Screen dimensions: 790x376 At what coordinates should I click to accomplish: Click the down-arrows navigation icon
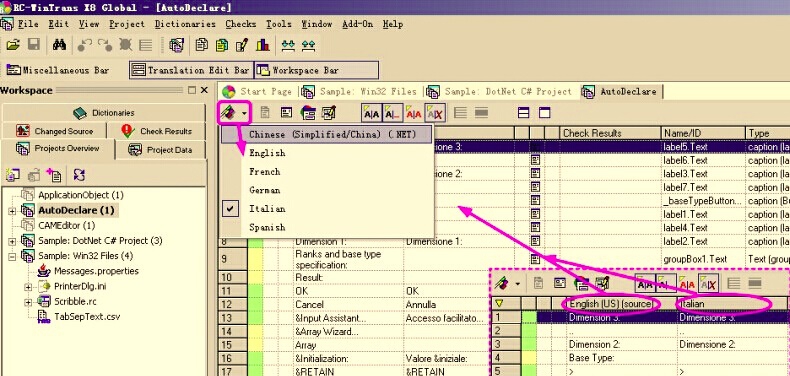point(288,45)
